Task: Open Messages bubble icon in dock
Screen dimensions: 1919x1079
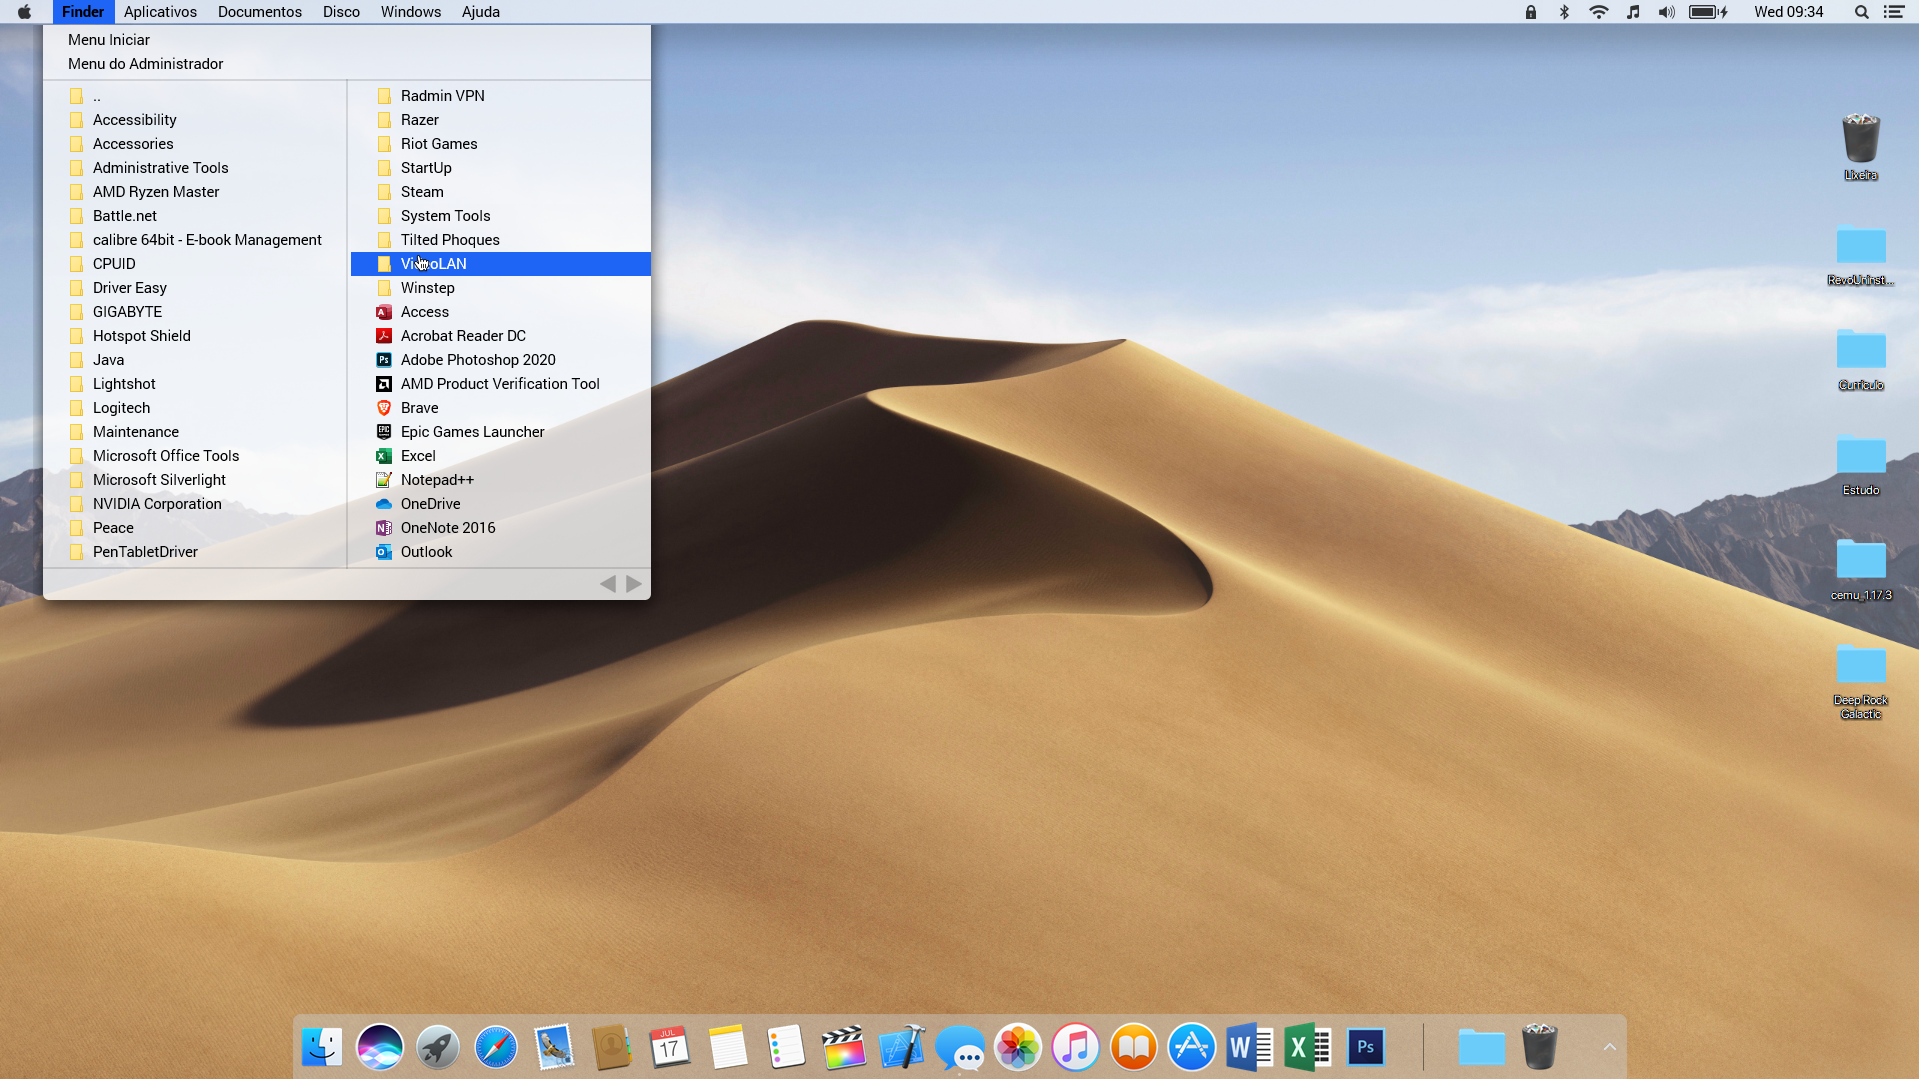Action: [960, 1047]
